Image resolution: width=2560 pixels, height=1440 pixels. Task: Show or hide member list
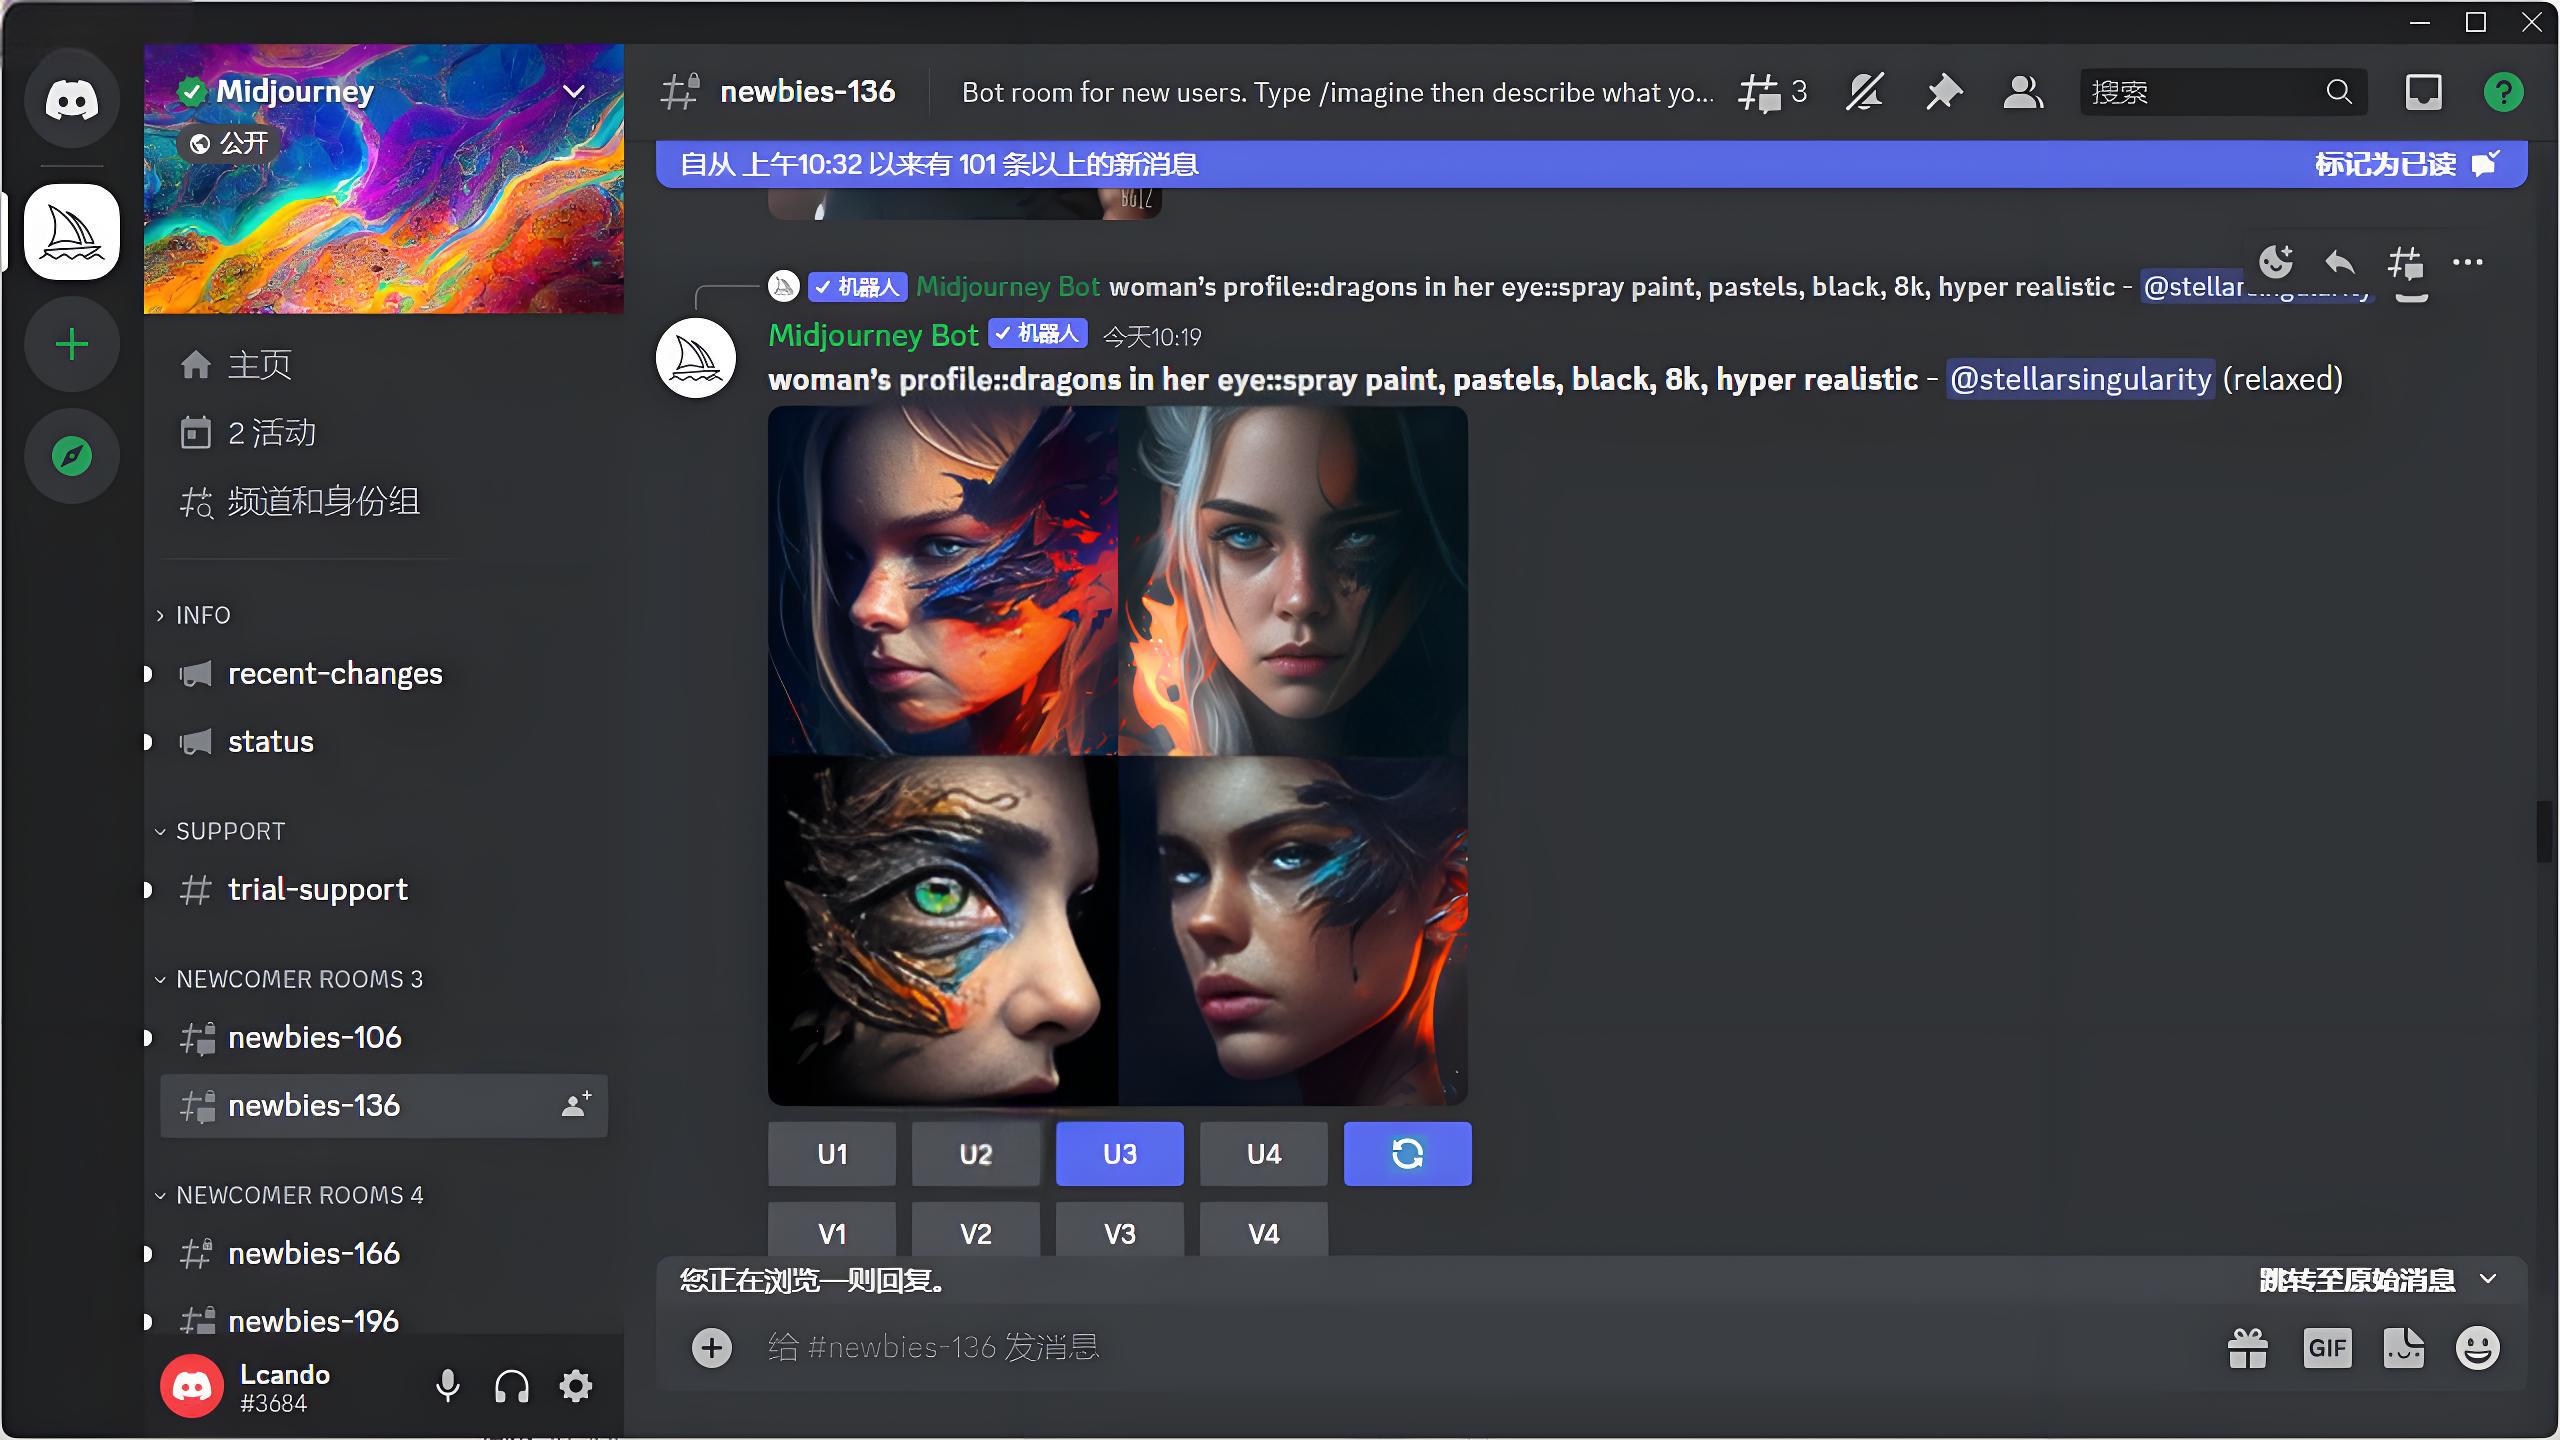[2022, 93]
